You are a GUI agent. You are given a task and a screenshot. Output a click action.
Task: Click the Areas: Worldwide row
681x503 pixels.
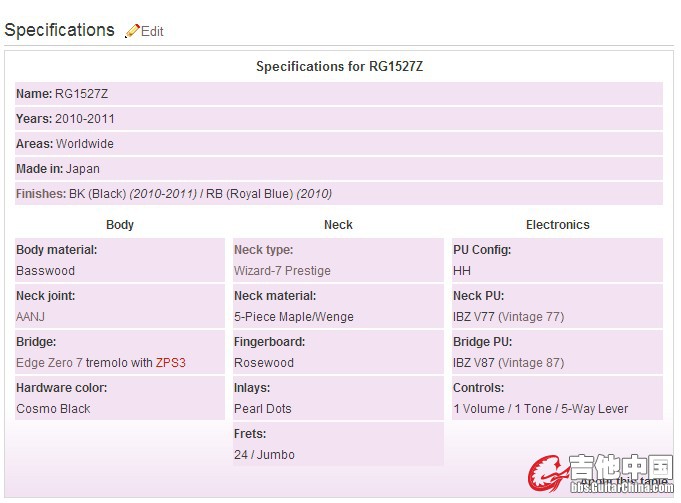click(x=339, y=144)
